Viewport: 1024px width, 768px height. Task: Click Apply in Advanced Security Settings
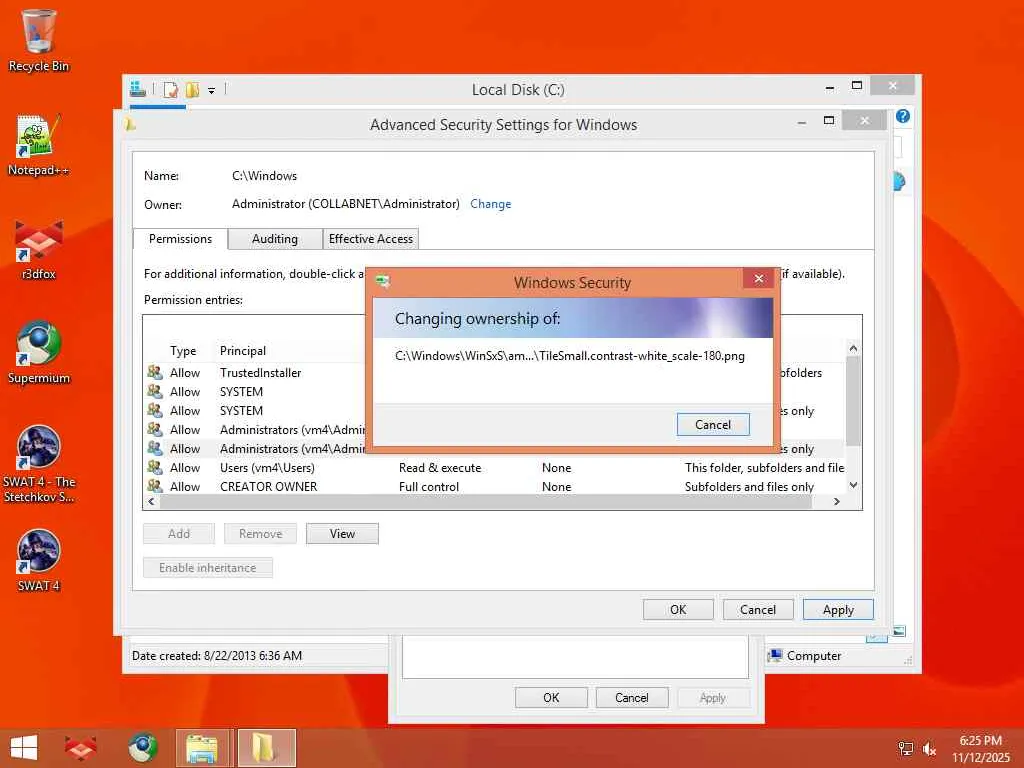[x=839, y=609]
